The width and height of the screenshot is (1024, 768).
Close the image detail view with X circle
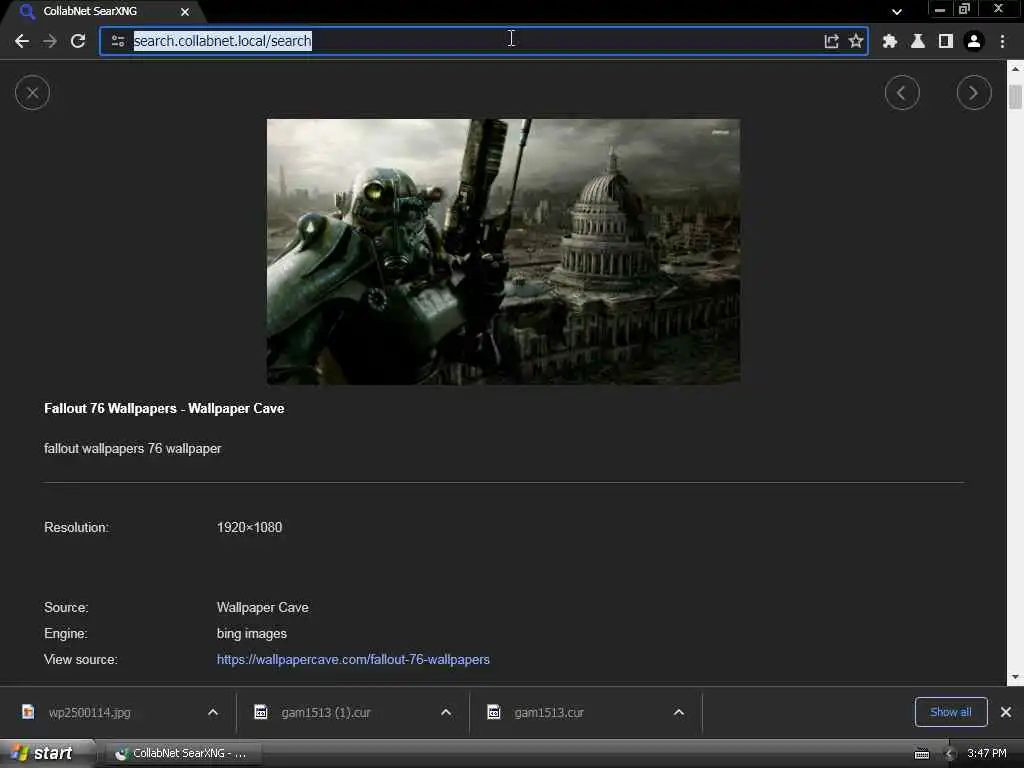point(32,93)
